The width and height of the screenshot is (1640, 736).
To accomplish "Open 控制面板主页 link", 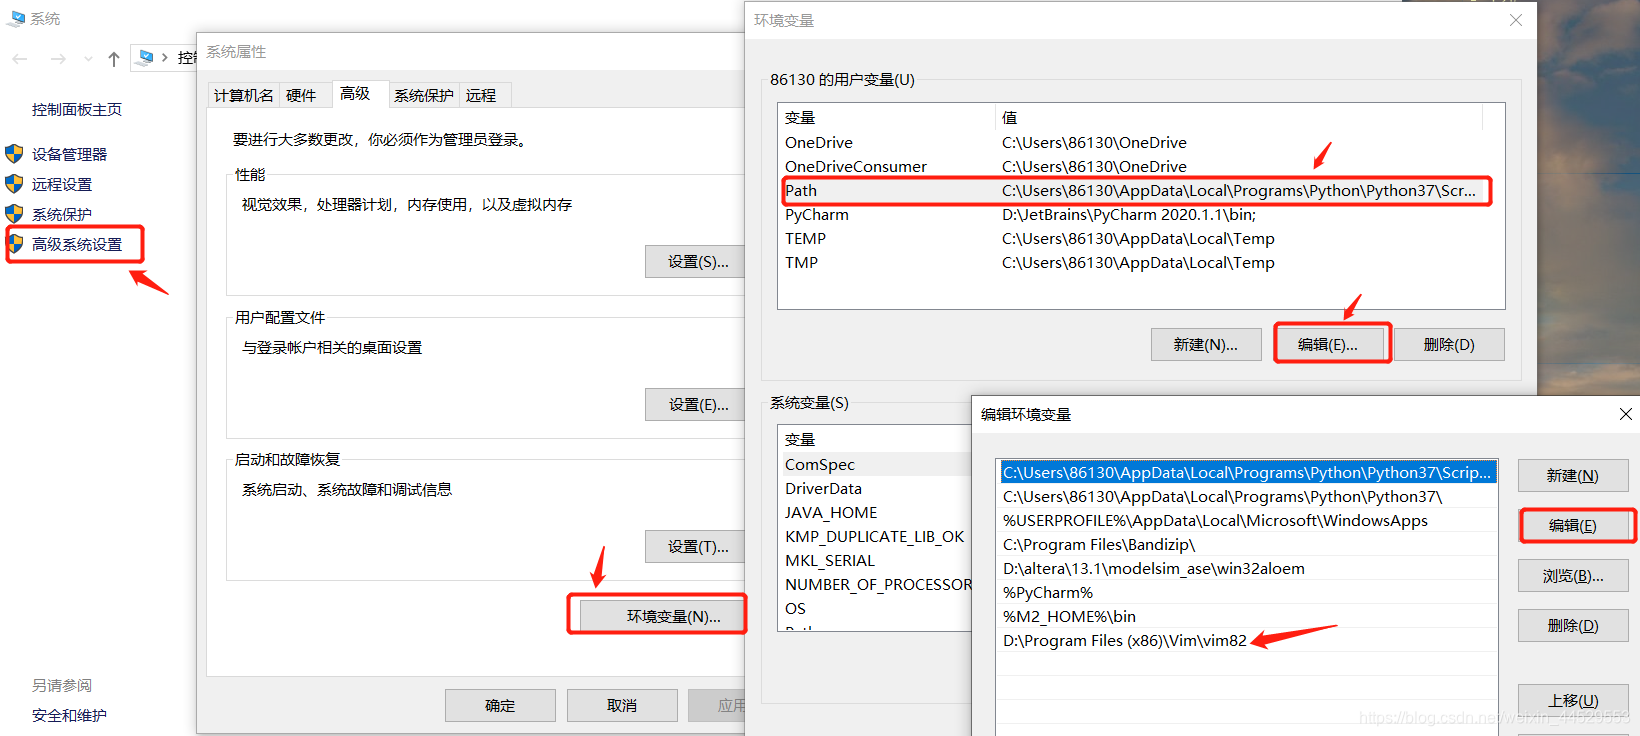I will pyautogui.click(x=77, y=109).
